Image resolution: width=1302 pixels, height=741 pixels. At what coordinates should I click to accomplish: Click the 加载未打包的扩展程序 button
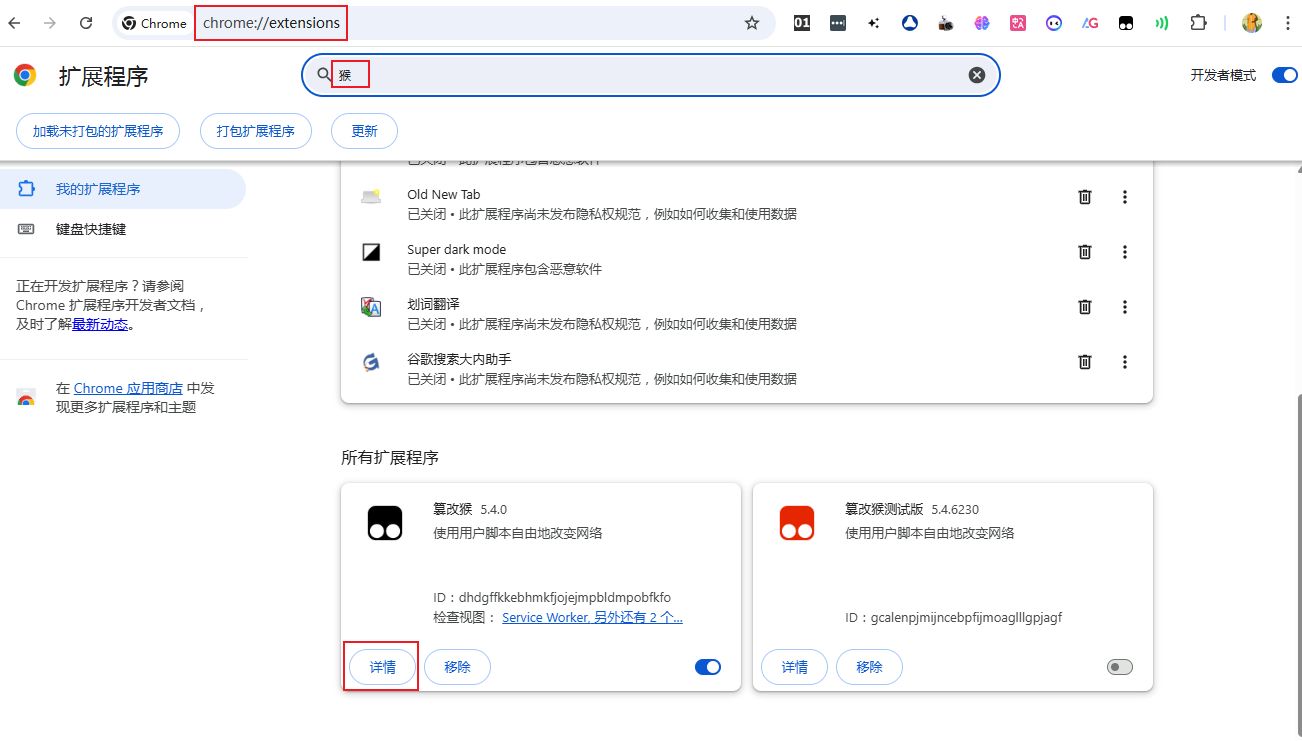click(x=98, y=131)
